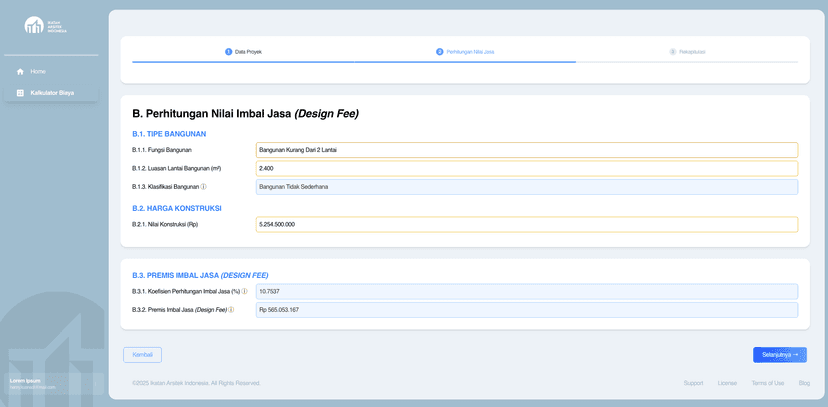828x407 pixels.
Task: Click the Home house icon
Action: 21,72
